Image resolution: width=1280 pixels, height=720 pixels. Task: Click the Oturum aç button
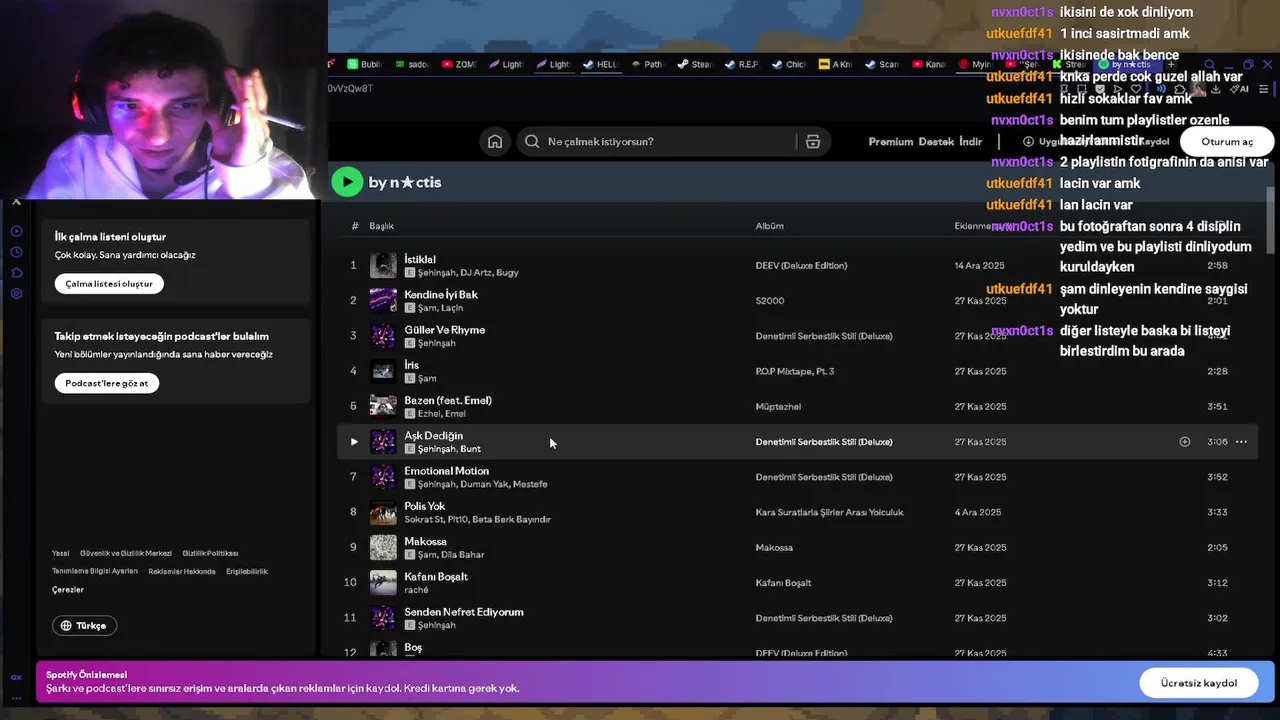coord(1227,141)
